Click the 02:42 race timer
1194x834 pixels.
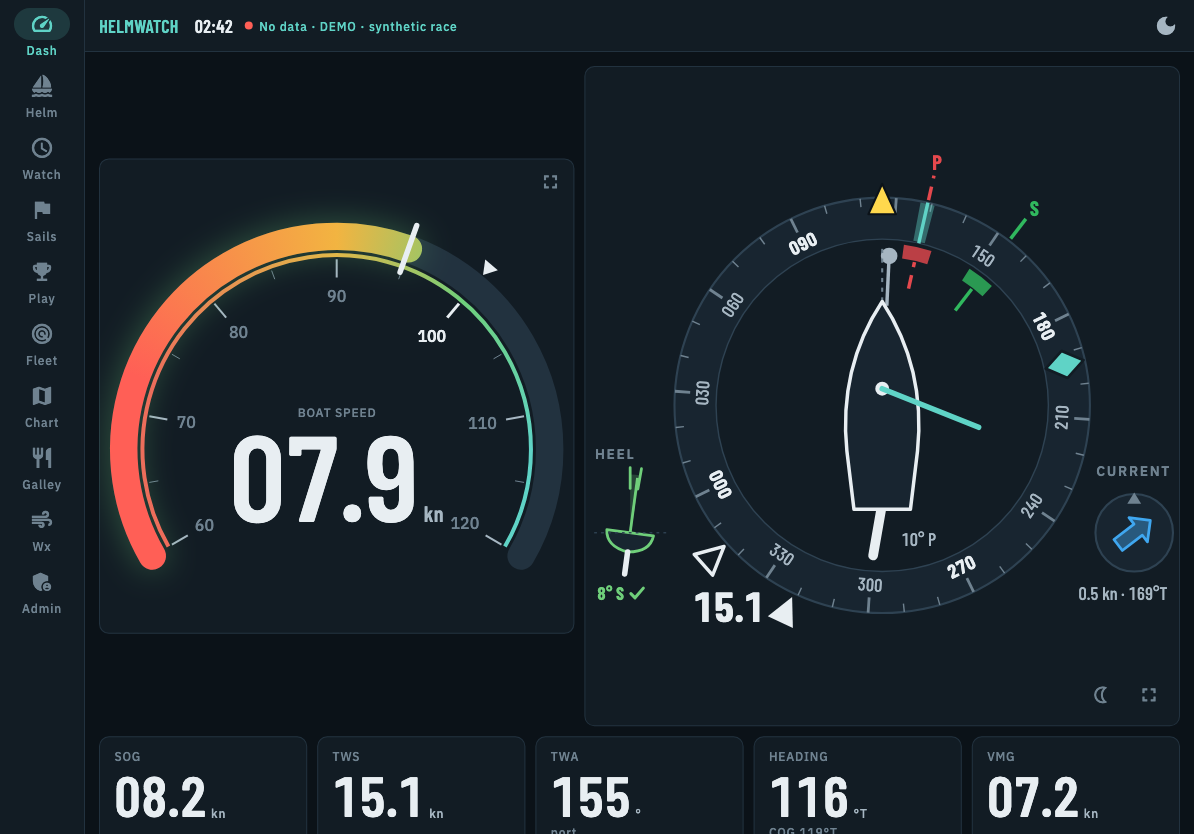[213, 27]
